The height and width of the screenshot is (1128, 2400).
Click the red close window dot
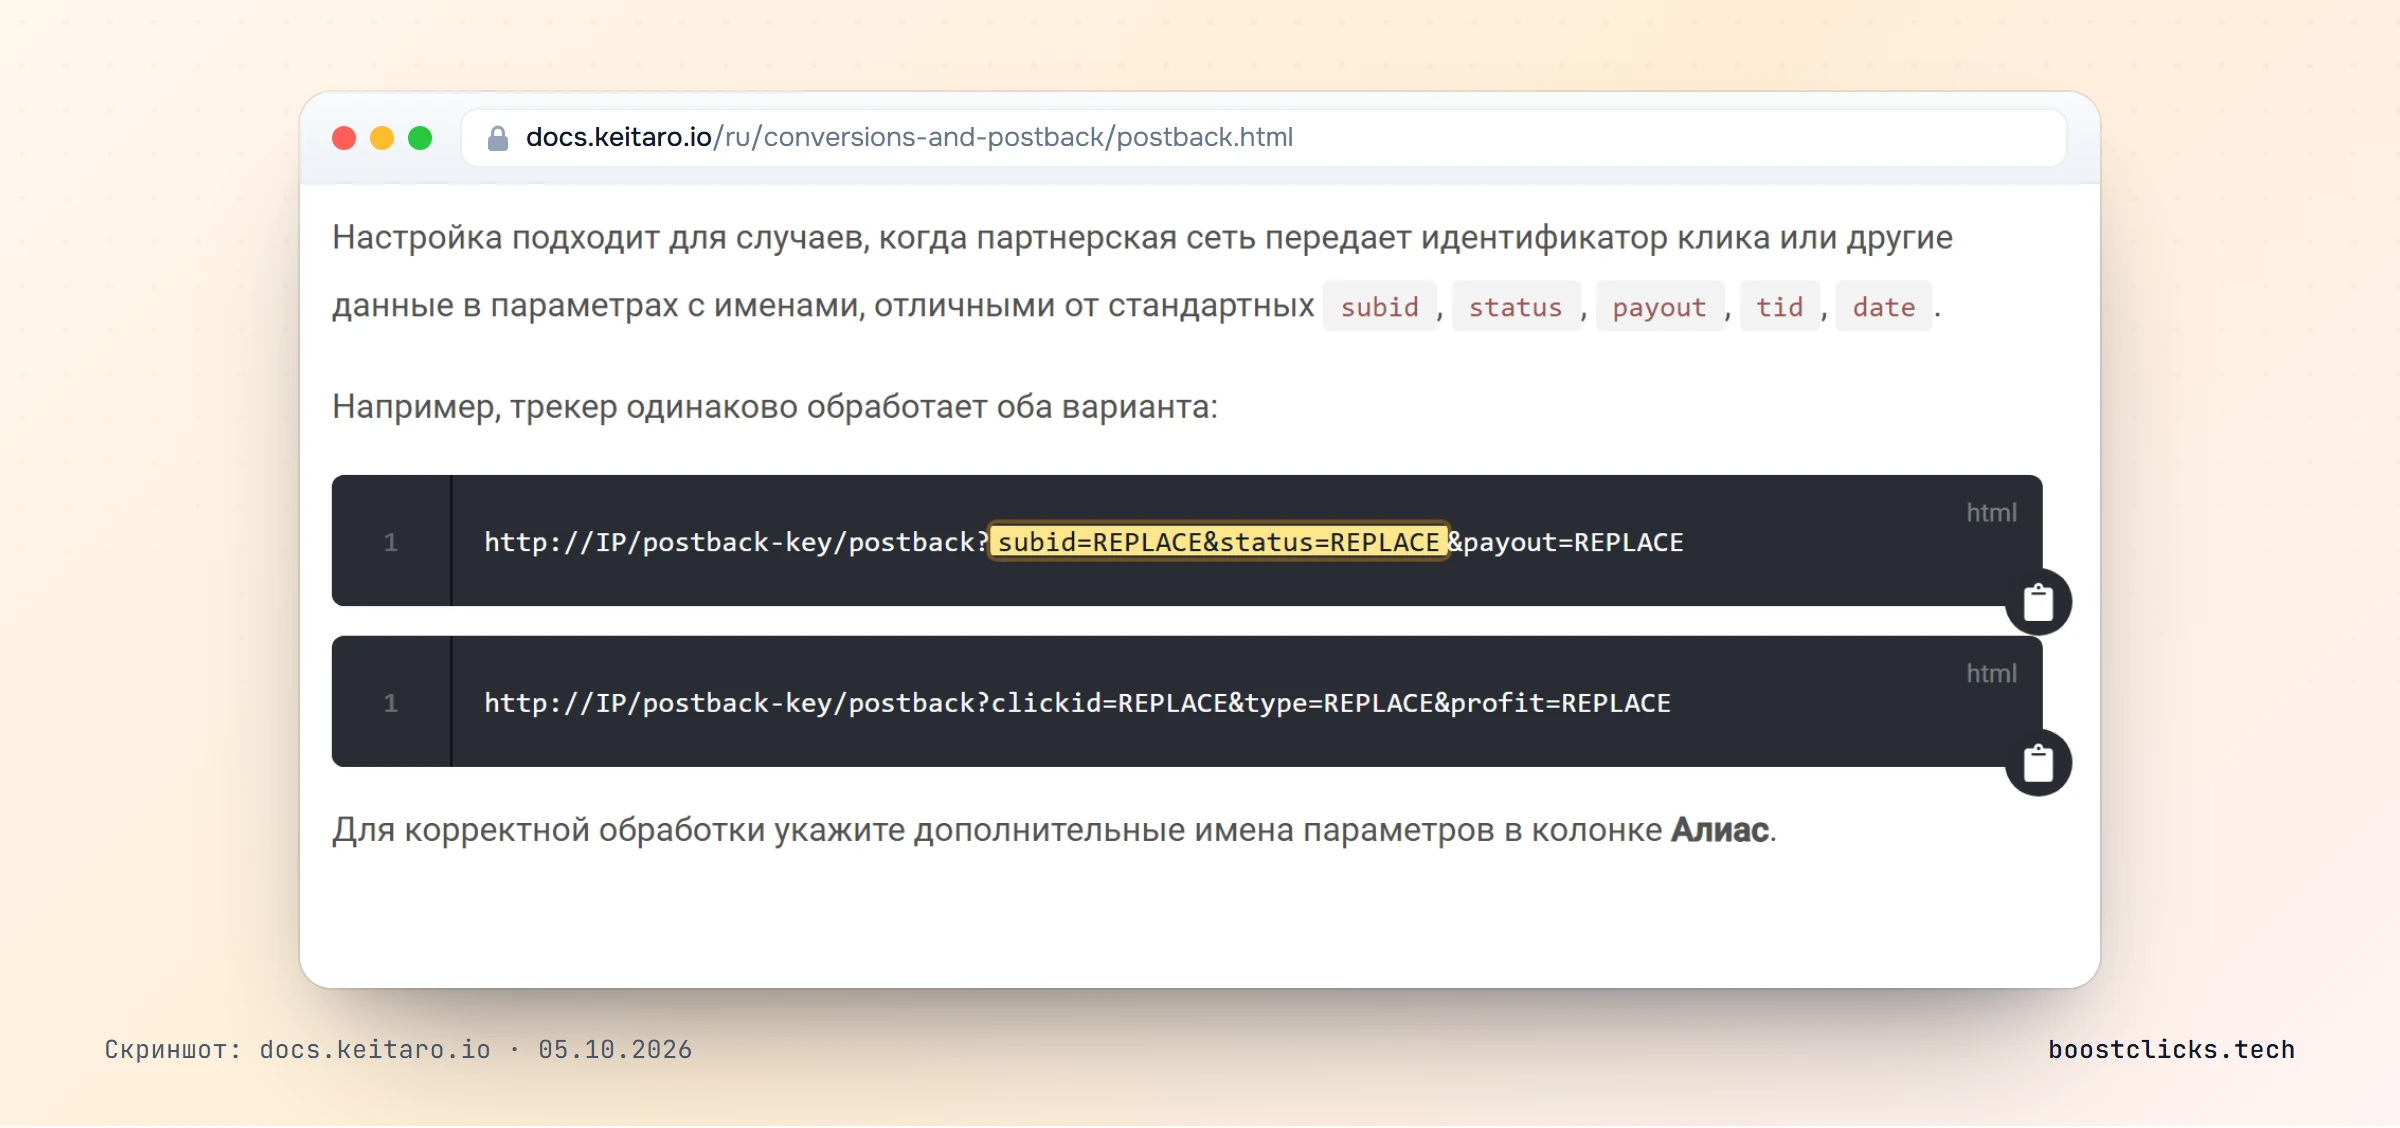click(344, 138)
